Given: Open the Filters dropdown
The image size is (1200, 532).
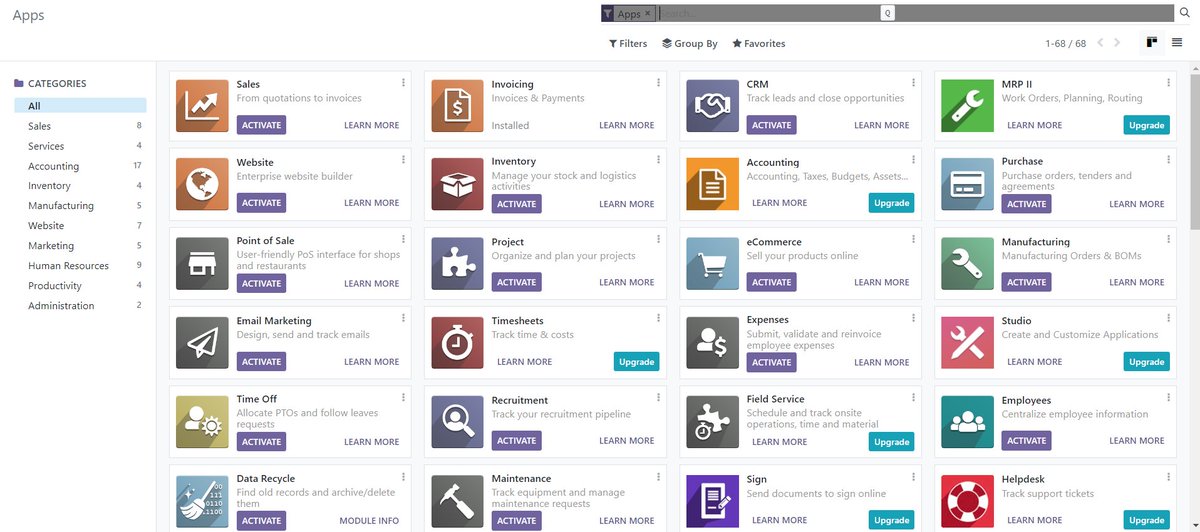Looking at the screenshot, I should coord(628,43).
